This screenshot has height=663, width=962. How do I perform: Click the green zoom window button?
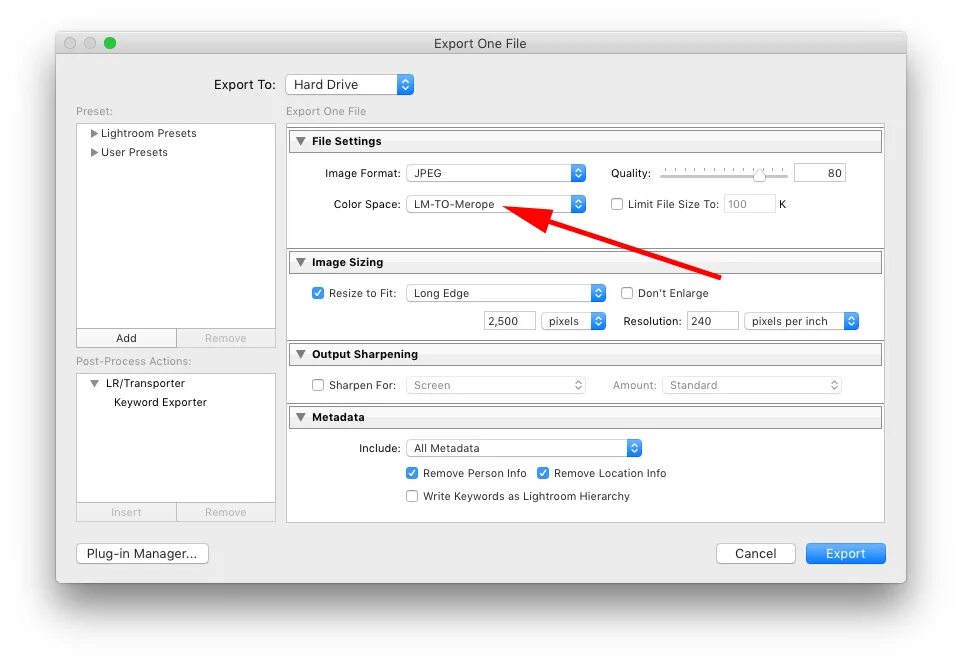pyautogui.click(x=110, y=43)
